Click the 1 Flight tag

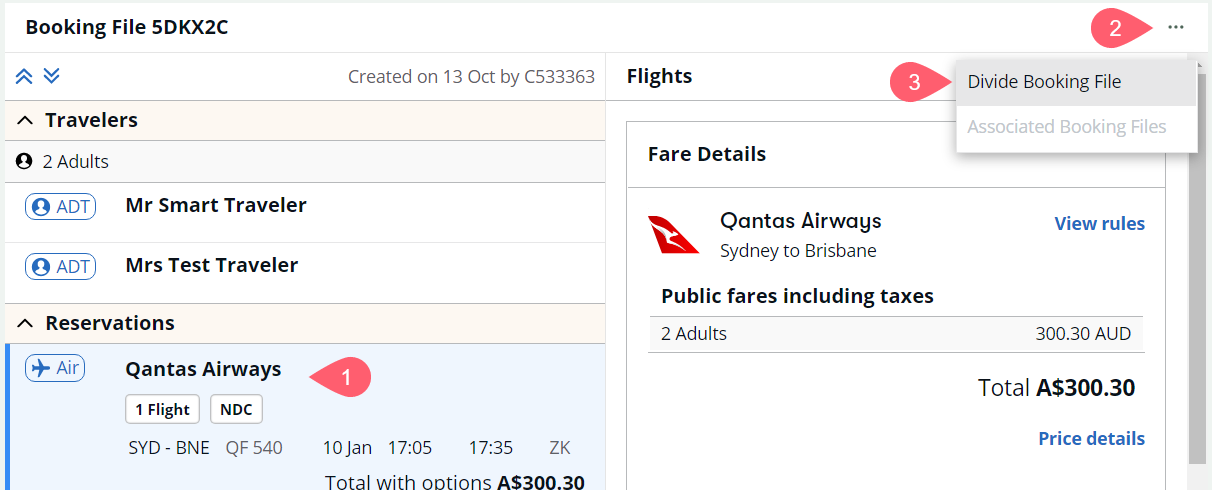pos(163,409)
